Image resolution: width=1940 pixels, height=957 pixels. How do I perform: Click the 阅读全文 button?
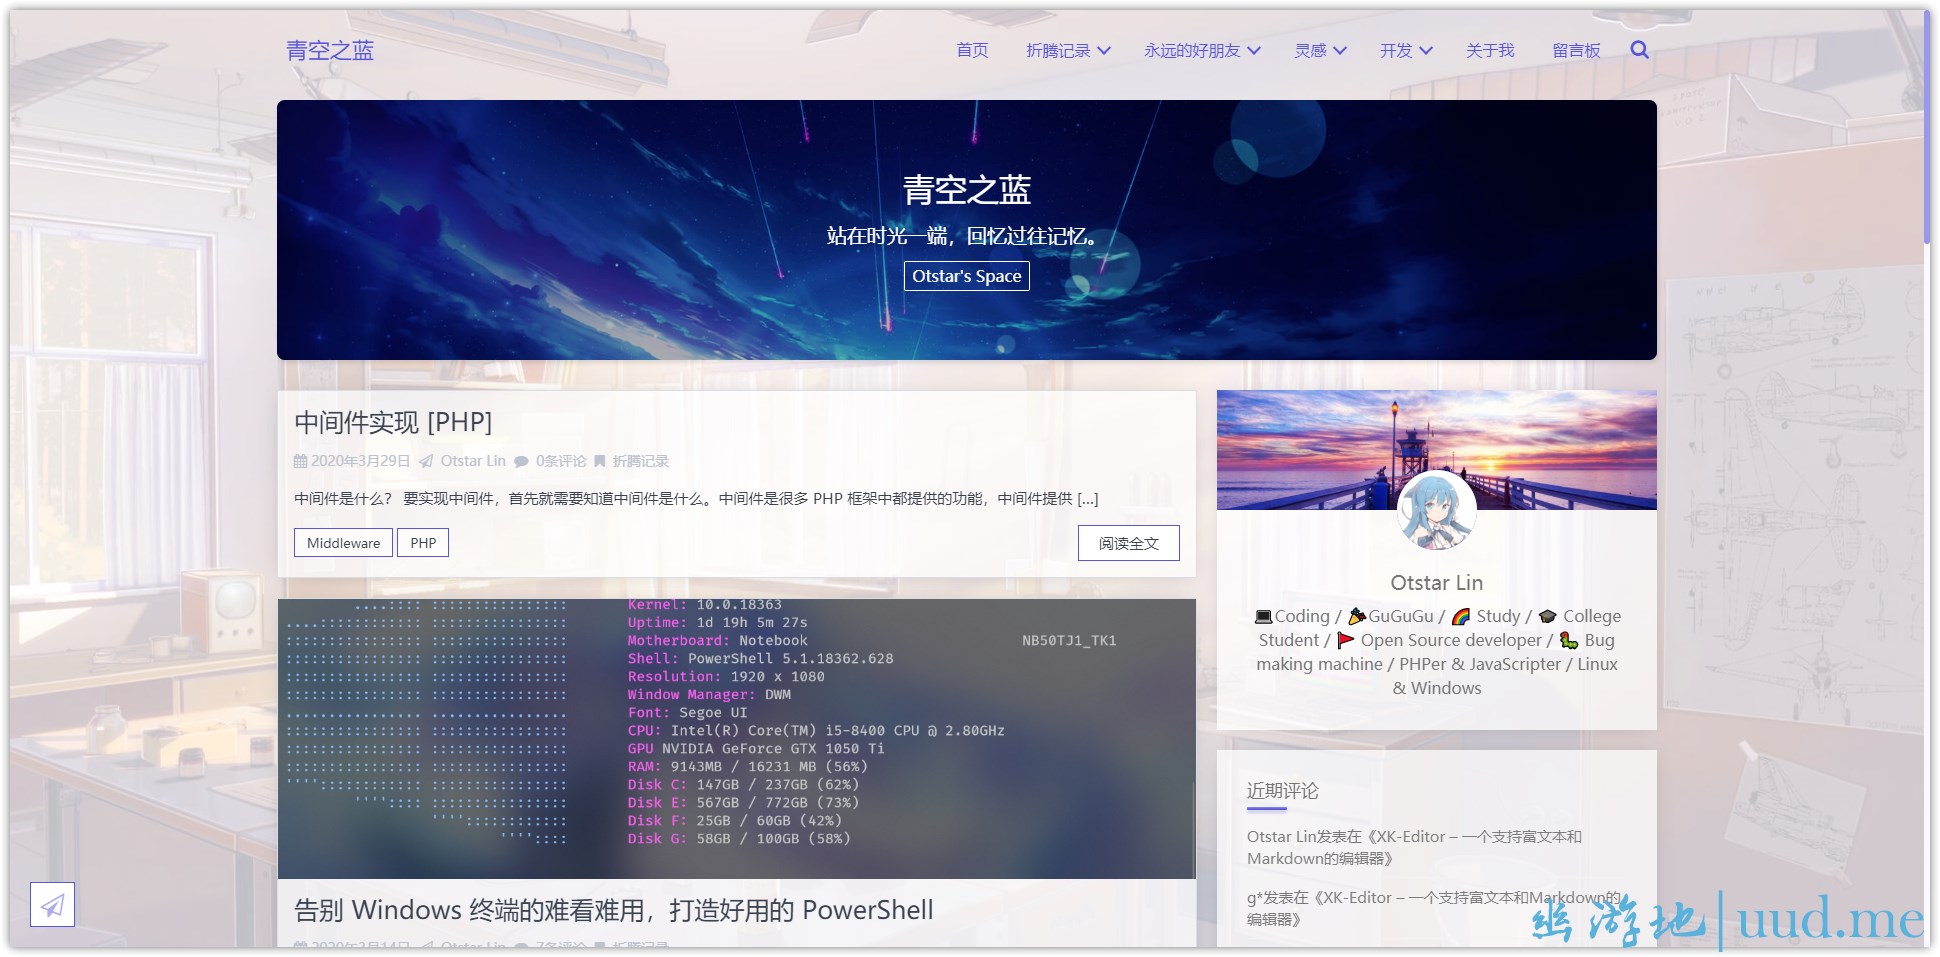coord(1128,543)
